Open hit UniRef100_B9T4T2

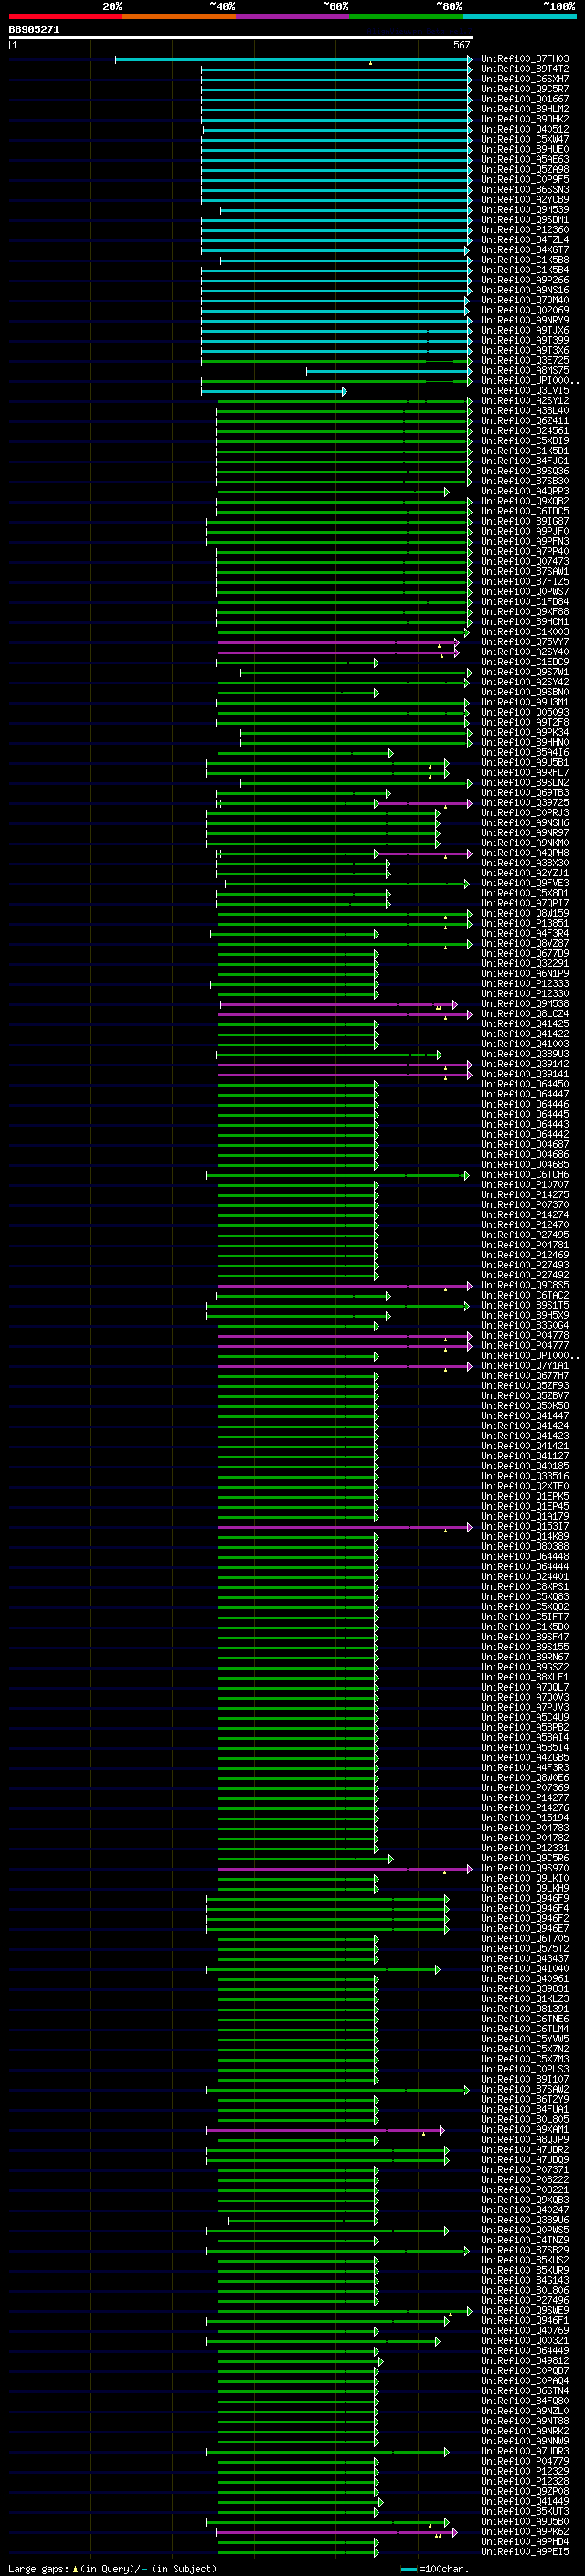click(x=525, y=69)
